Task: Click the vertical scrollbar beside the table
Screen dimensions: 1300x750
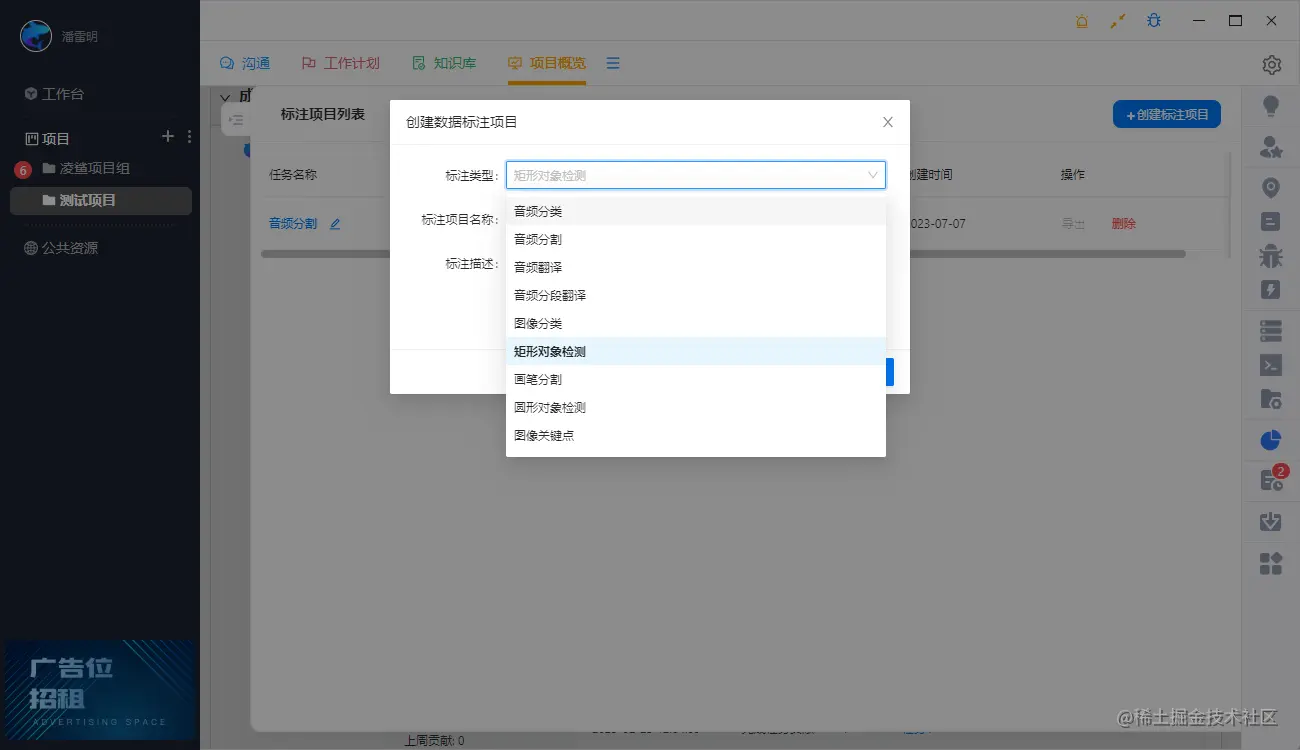Action: coord(1230,205)
